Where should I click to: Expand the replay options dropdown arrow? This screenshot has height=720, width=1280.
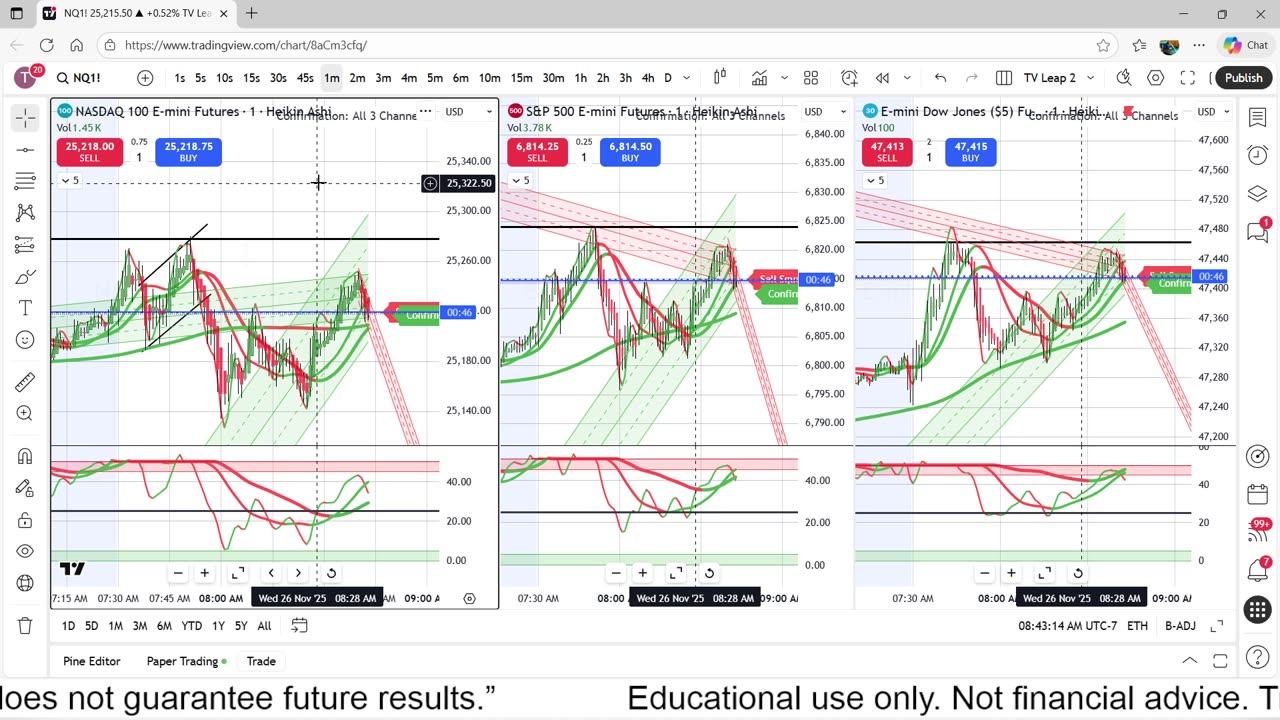pos(907,78)
